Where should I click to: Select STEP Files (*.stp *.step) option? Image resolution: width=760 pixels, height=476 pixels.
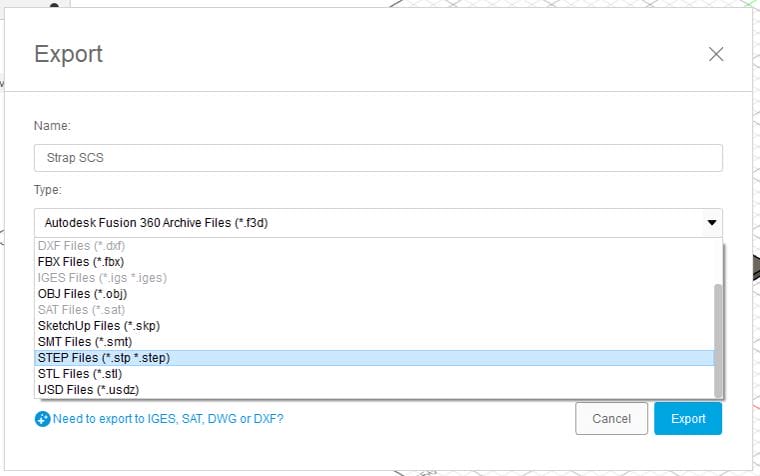[103, 358]
